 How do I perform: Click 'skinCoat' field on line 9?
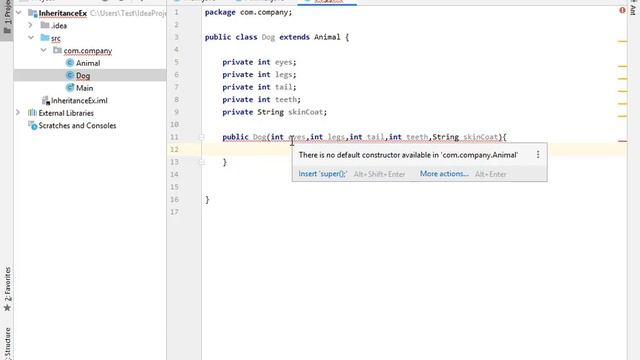(305, 112)
